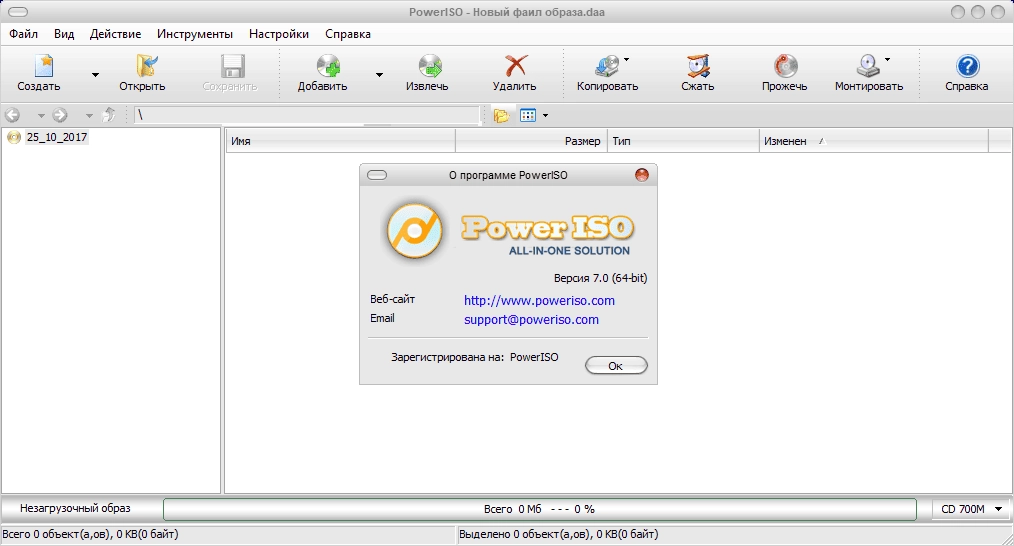This screenshot has height=546, width=1014.
Task: Click the view mode grid icon
Action: click(528, 115)
